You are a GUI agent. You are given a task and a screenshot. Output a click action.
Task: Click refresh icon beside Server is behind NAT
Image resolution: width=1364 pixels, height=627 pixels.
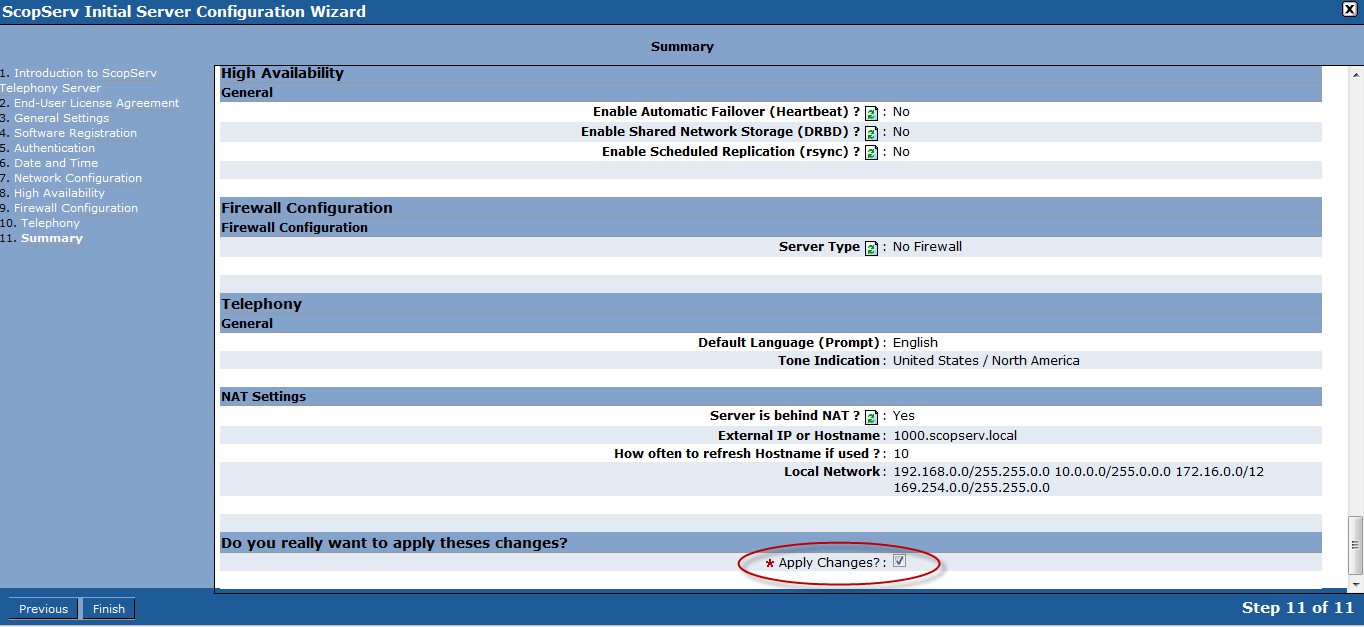871,417
